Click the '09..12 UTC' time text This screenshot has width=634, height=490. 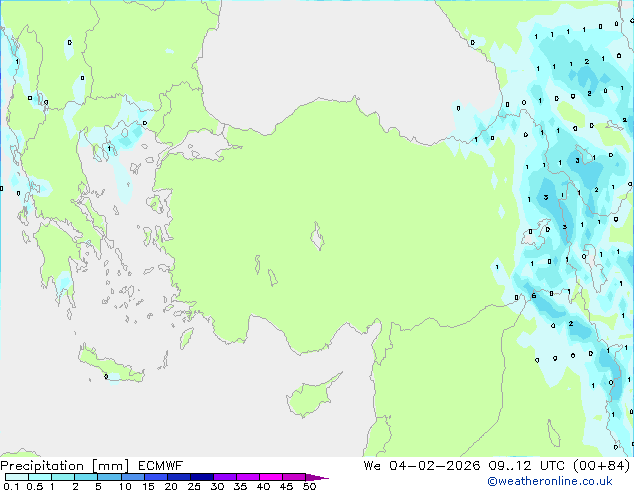pos(525,466)
